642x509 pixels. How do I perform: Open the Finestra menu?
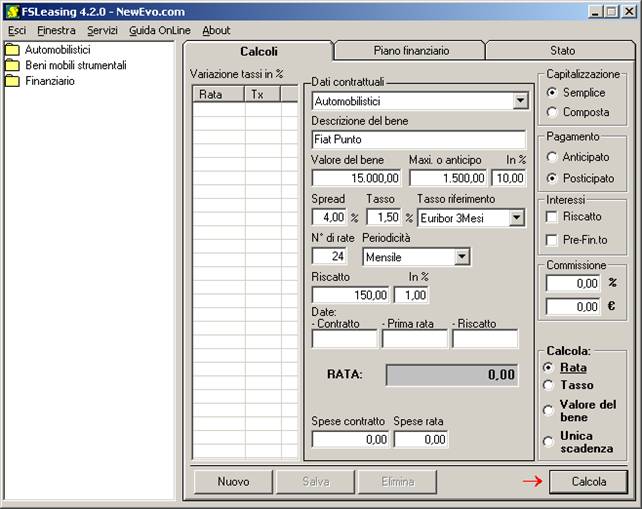(x=56, y=31)
